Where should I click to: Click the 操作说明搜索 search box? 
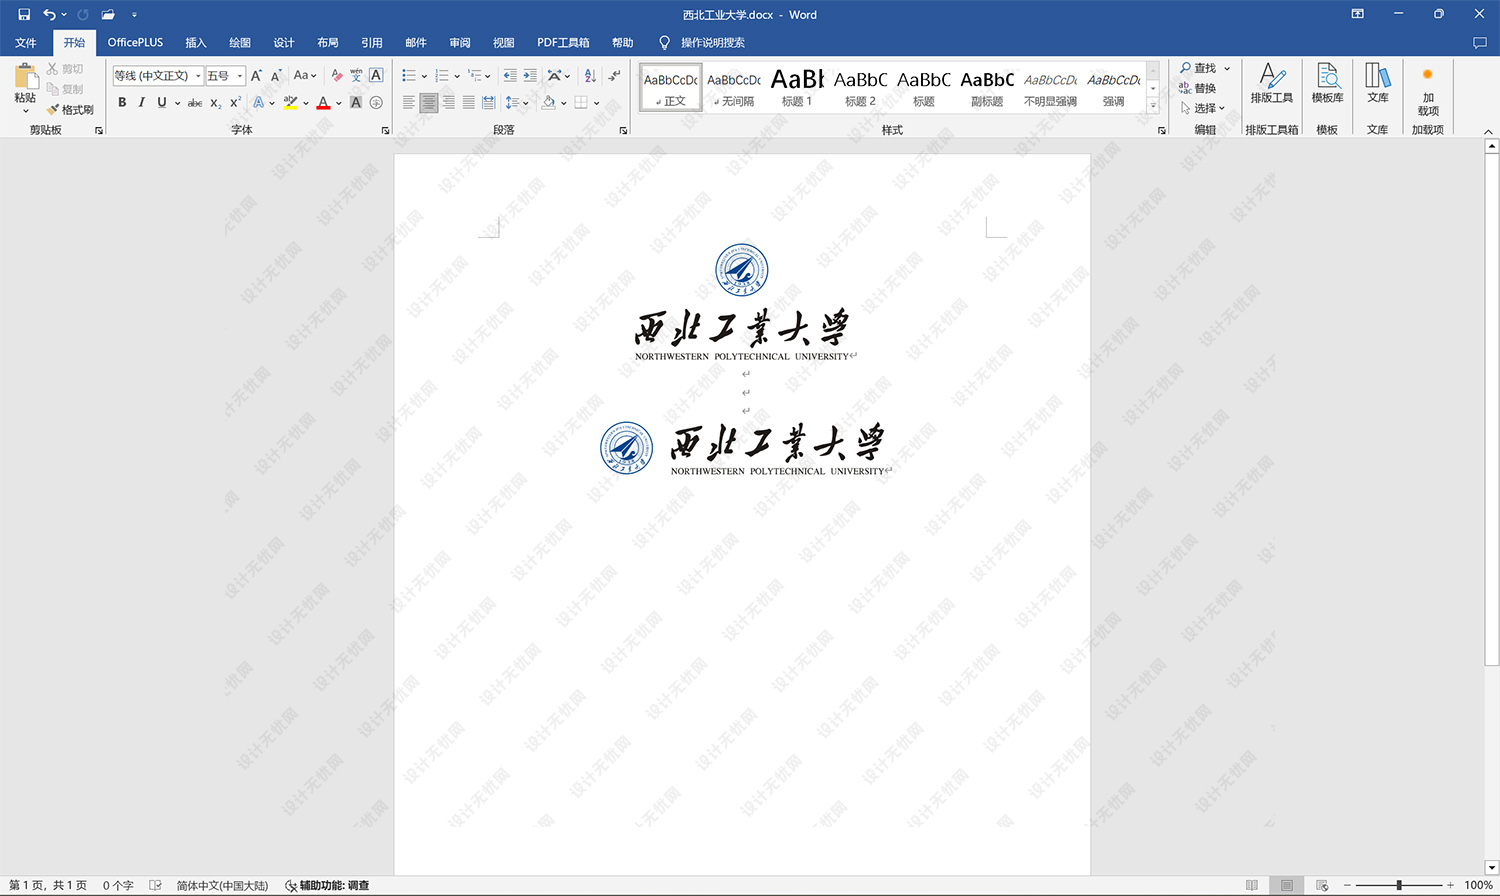713,42
